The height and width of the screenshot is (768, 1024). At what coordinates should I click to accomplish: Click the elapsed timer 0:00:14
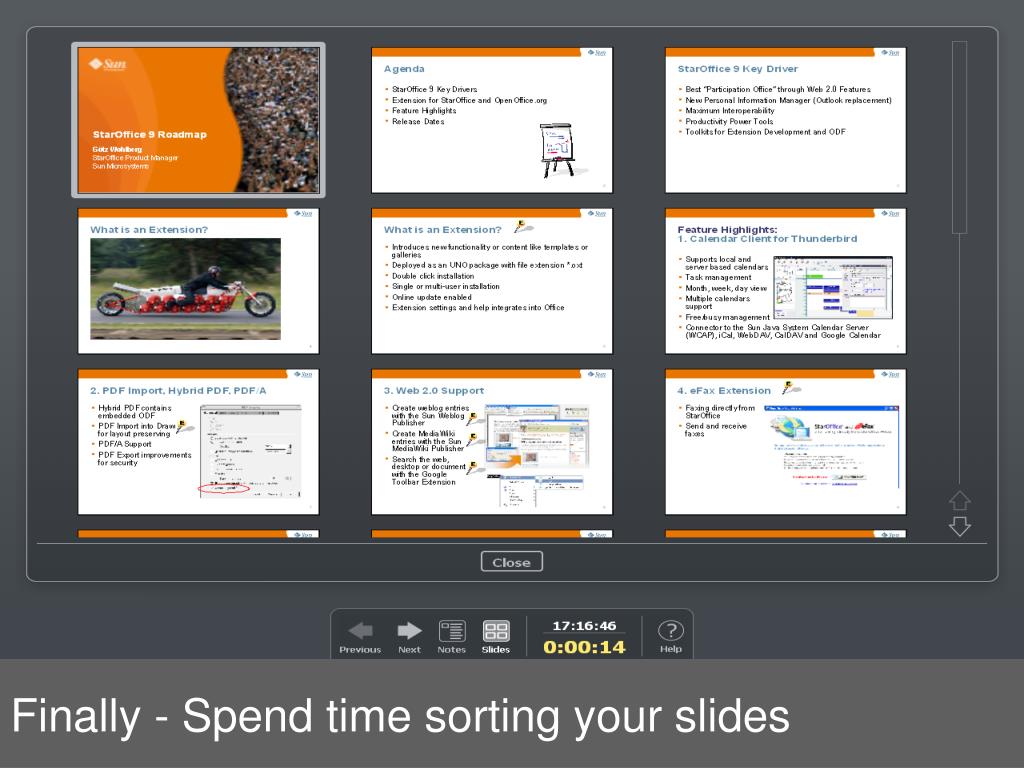tap(584, 647)
